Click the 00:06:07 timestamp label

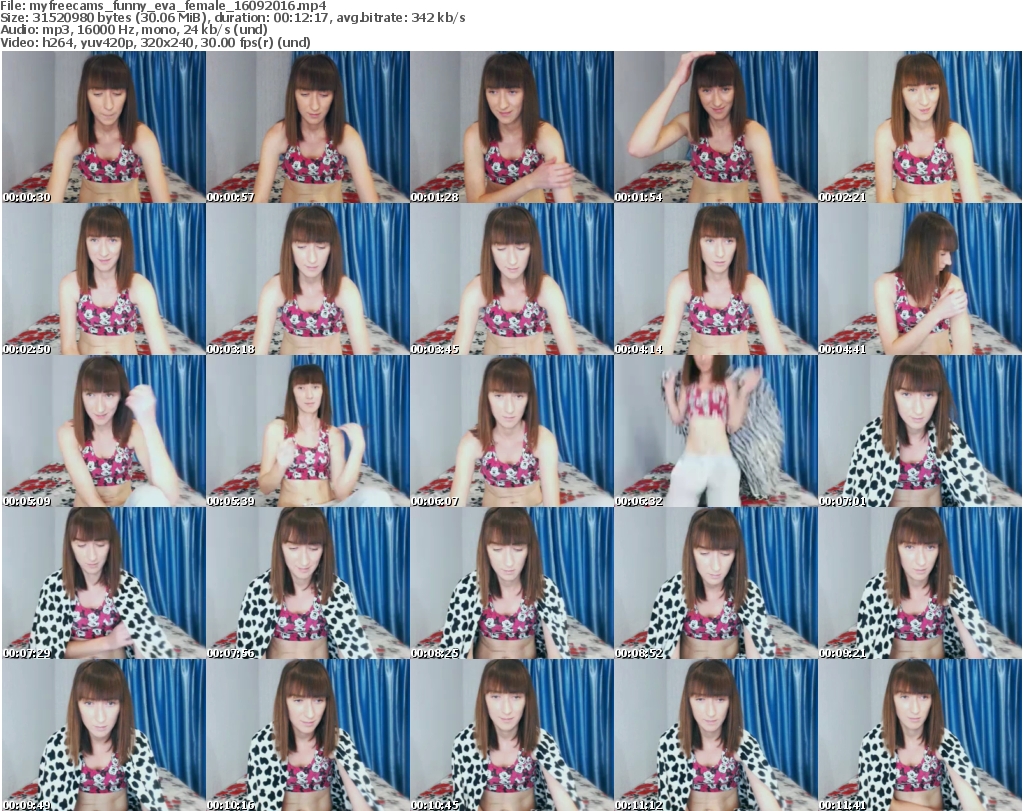pyautogui.click(x=435, y=501)
